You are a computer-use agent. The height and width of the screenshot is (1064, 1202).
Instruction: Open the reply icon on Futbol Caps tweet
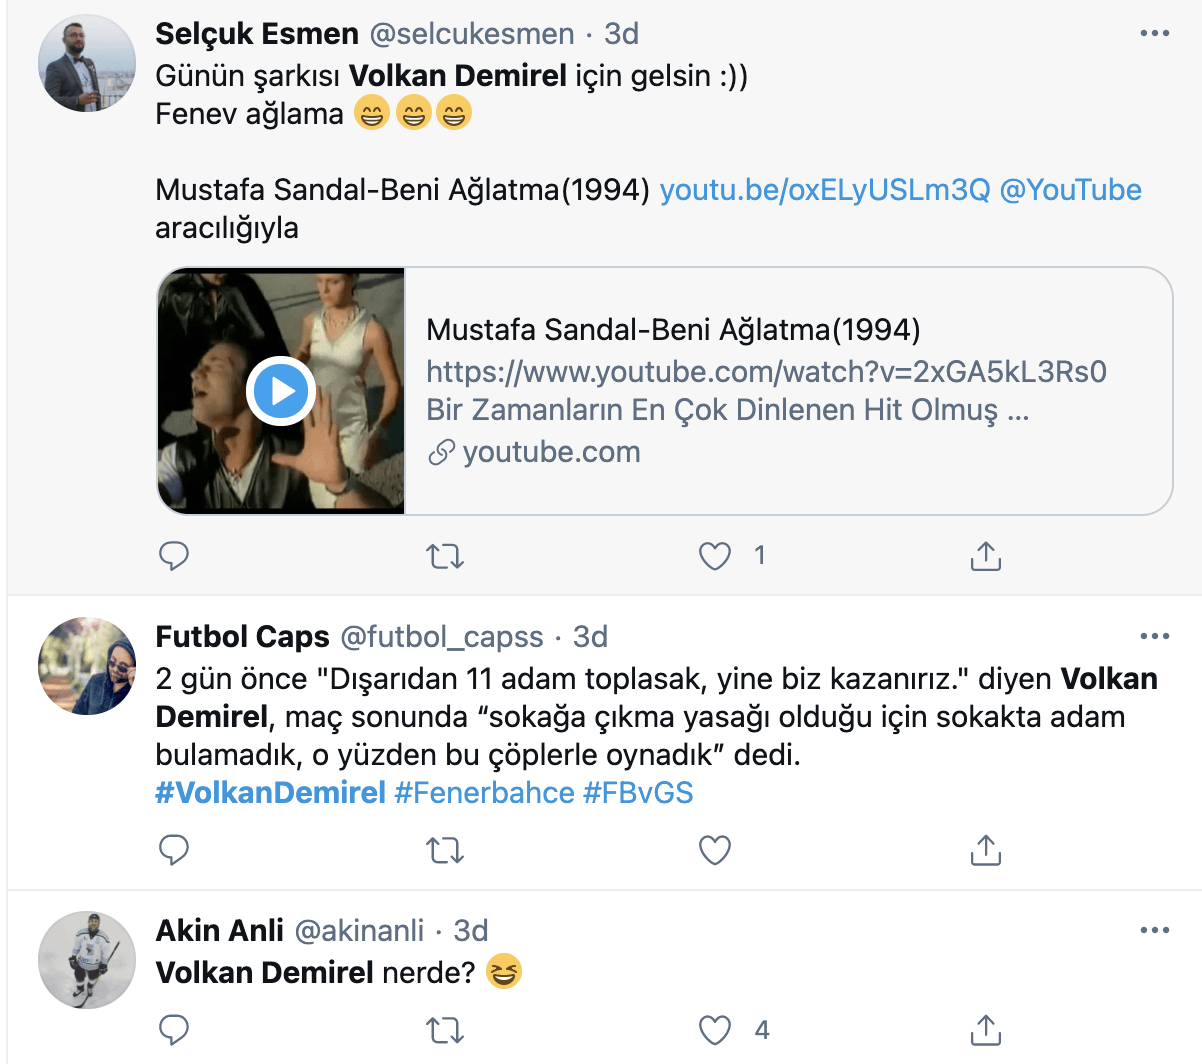pos(174,850)
